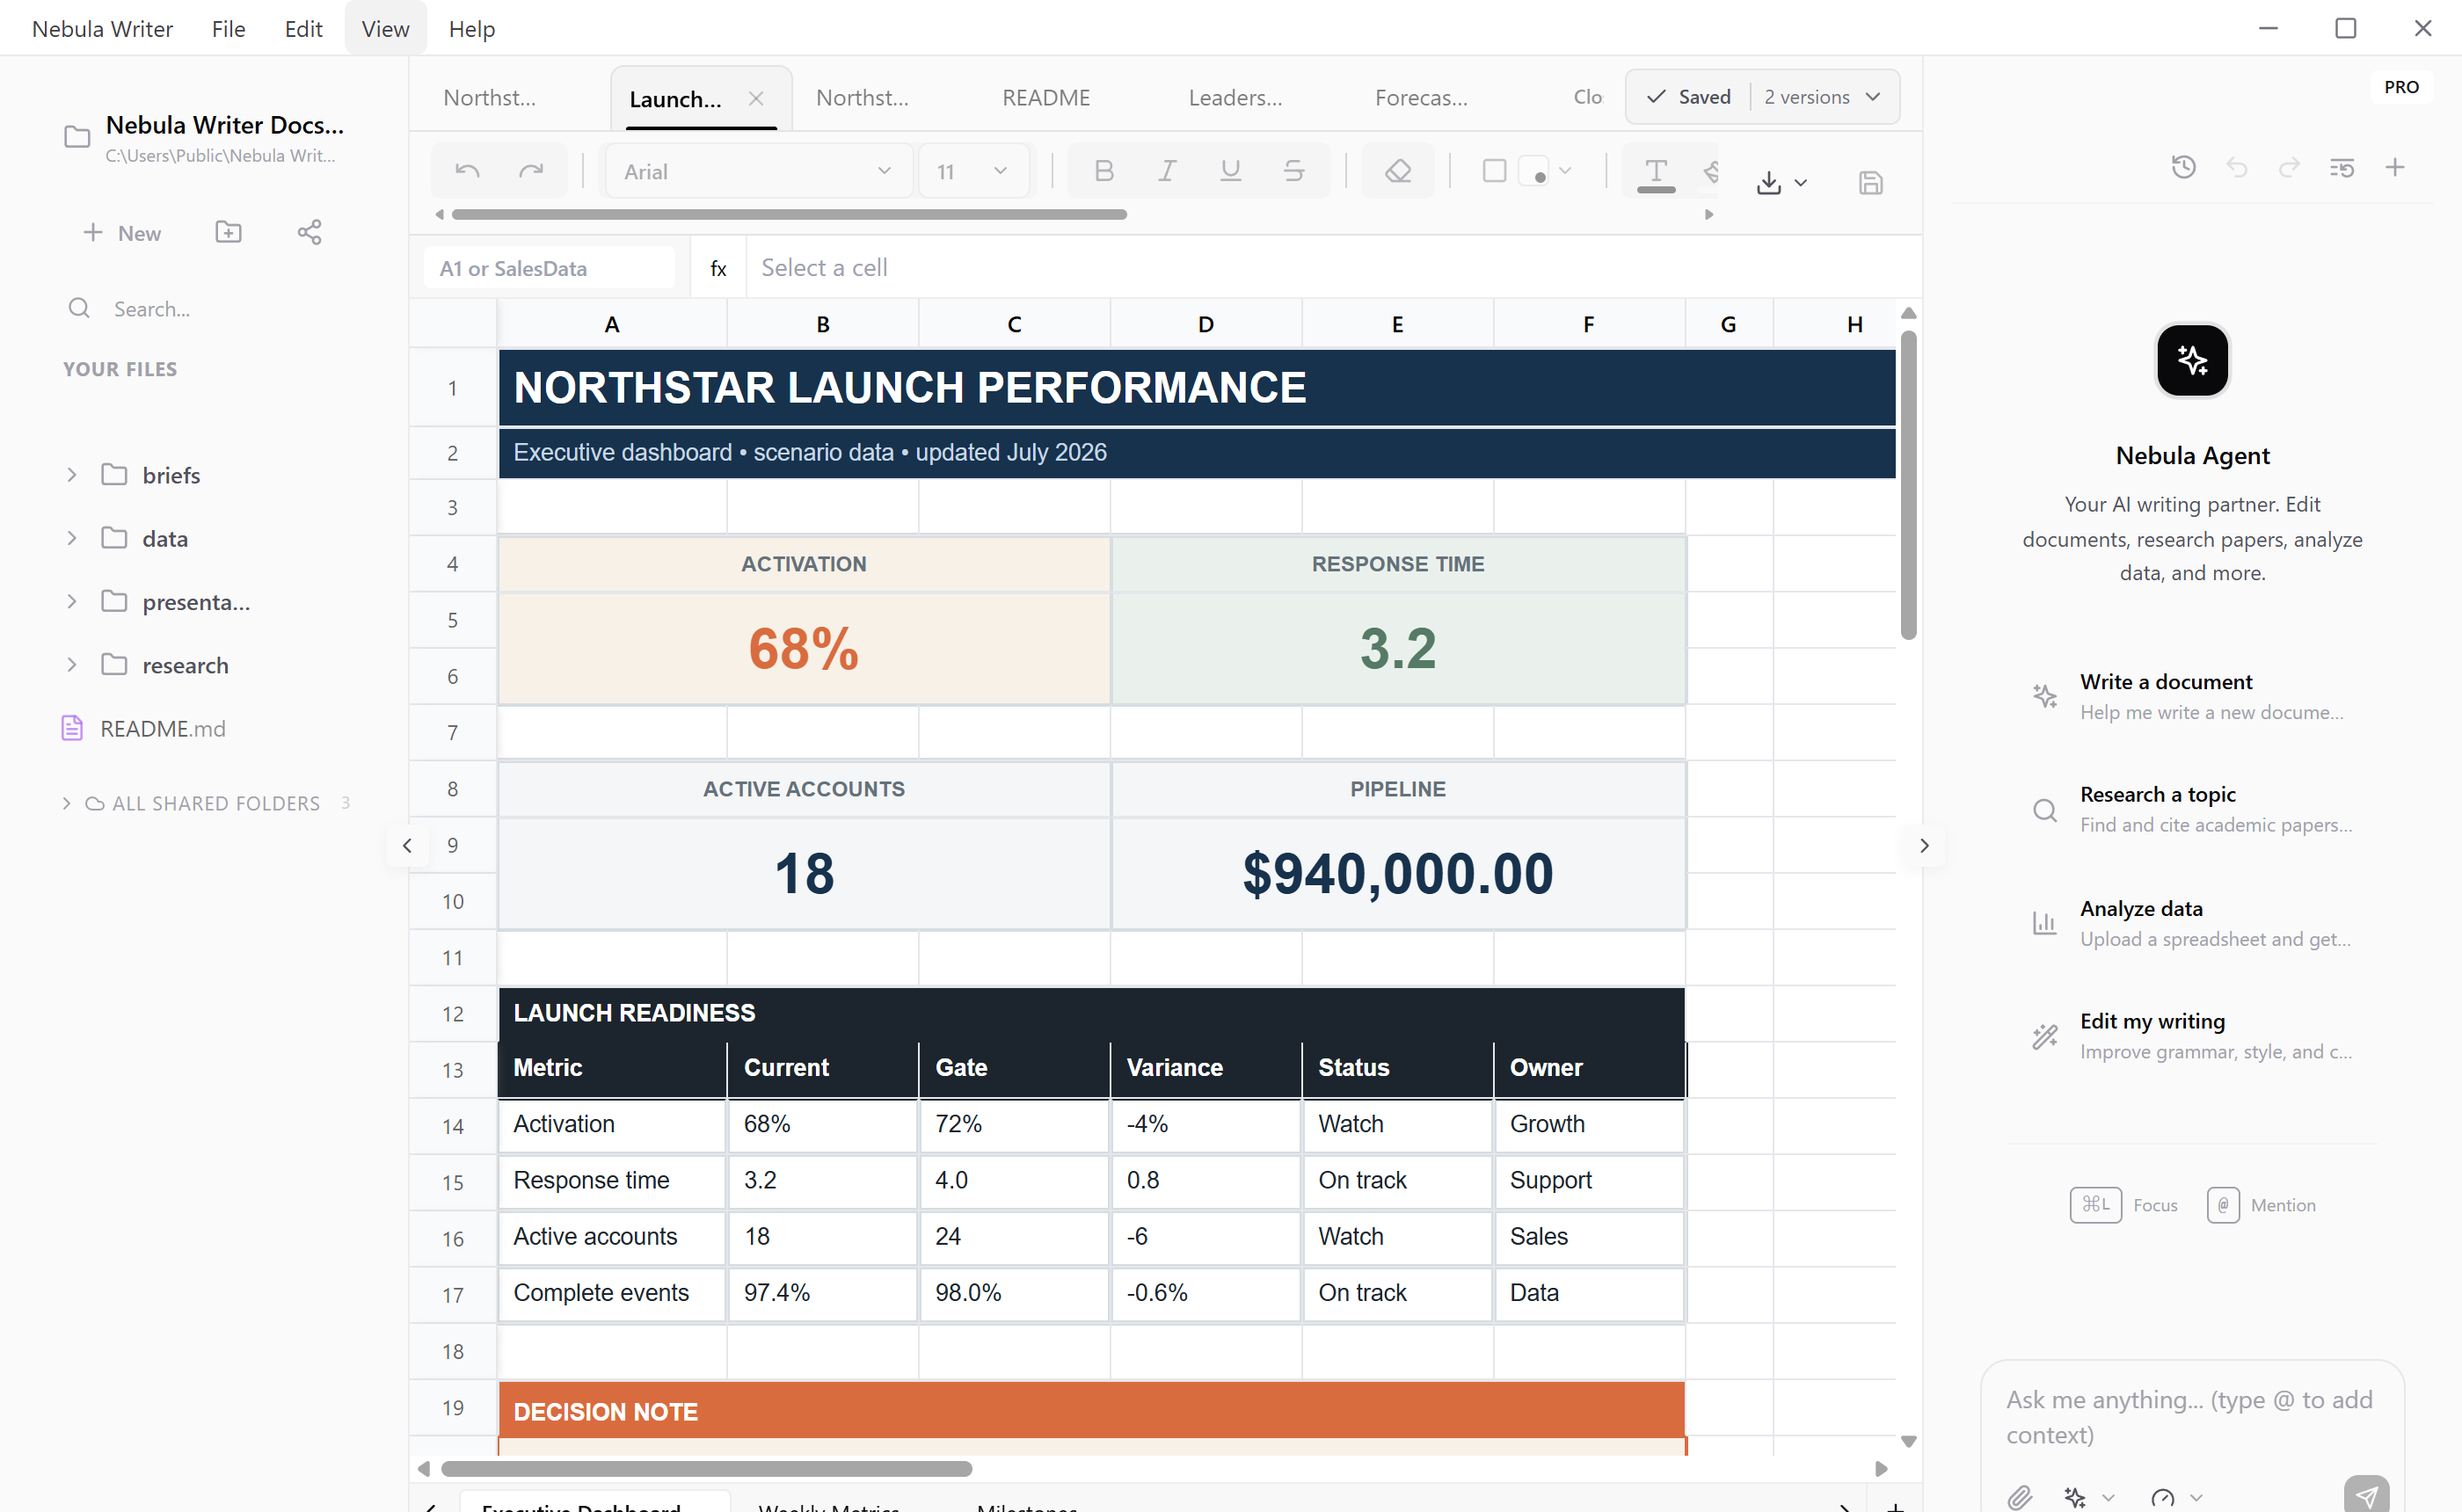
Task: Click the A1 or SalesData name box
Action: click(550, 267)
